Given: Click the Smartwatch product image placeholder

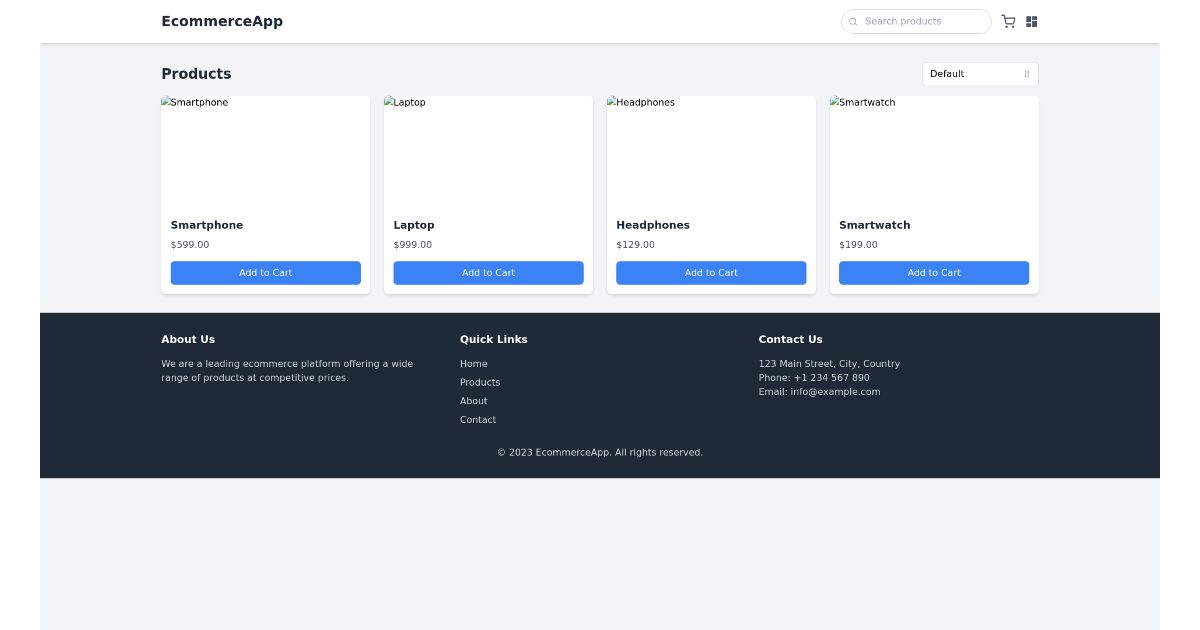Looking at the screenshot, I should (933, 150).
